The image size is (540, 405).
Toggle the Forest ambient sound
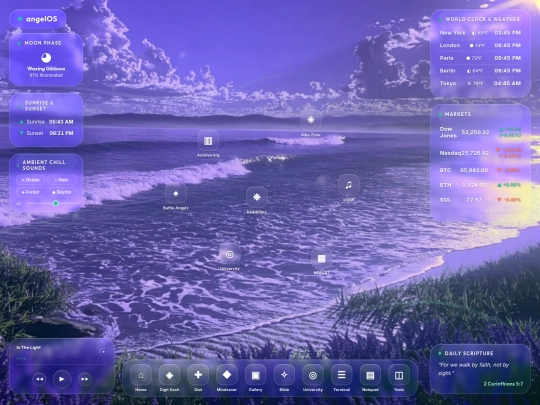[31, 192]
